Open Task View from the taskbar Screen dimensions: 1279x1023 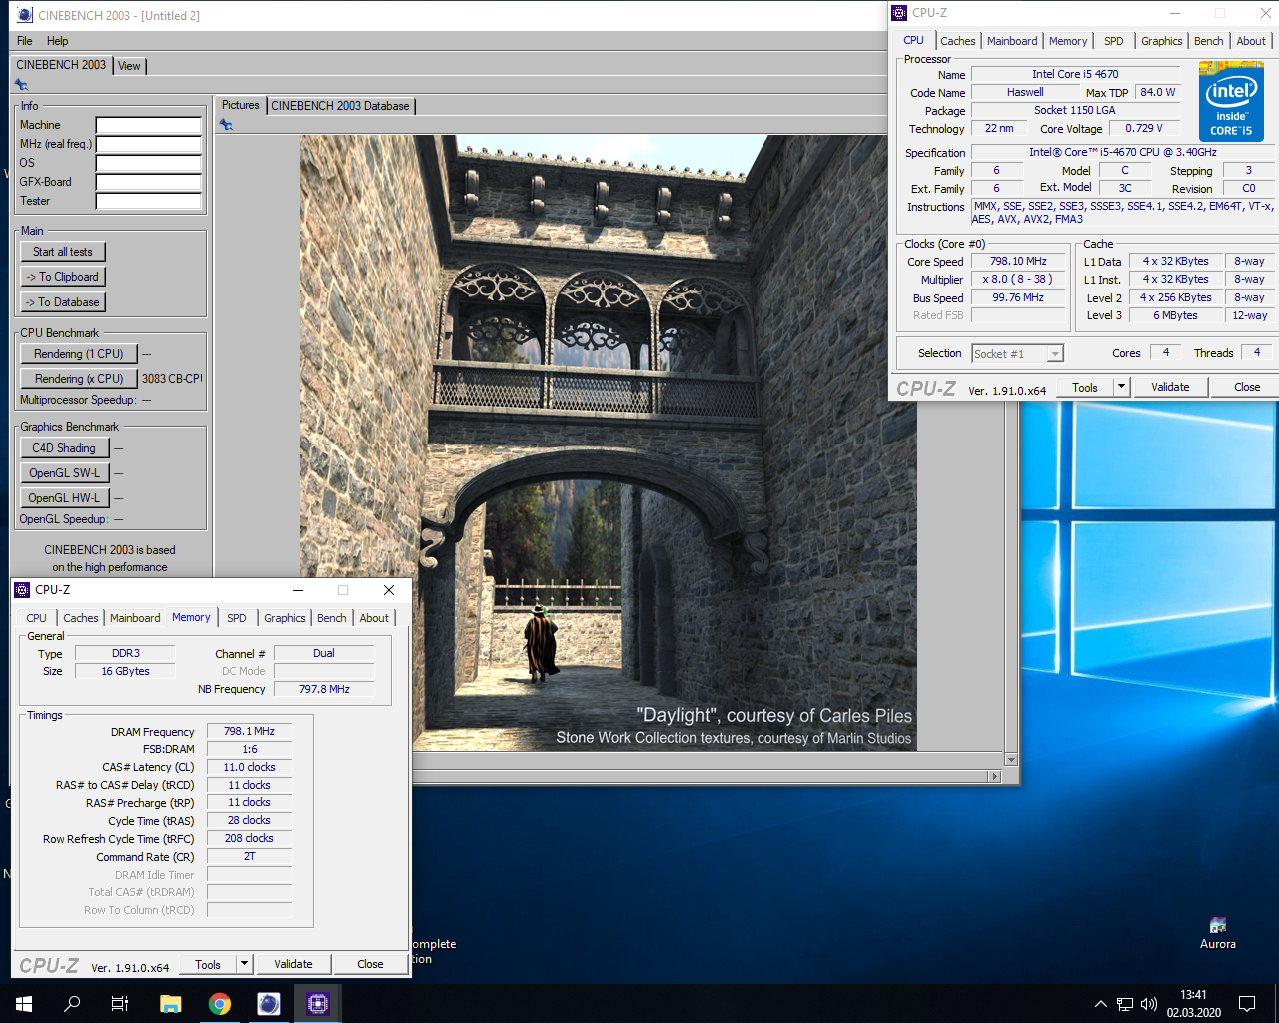point(120,1003)
